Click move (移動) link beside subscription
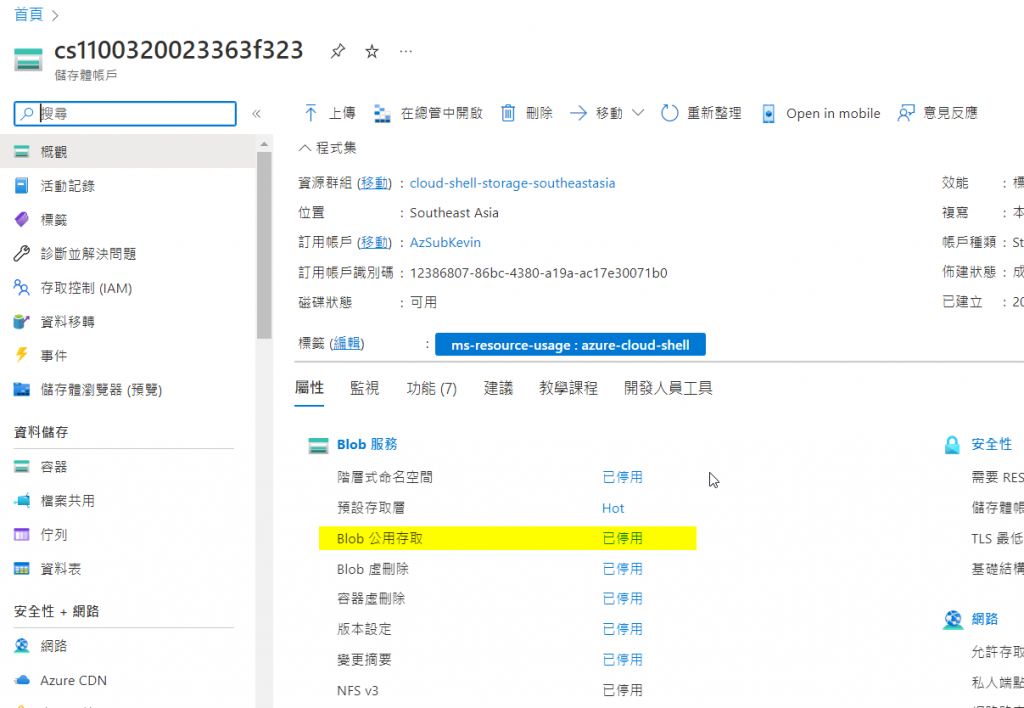The height and width of the screenshot is (708, 1024). tap(375, 242)
